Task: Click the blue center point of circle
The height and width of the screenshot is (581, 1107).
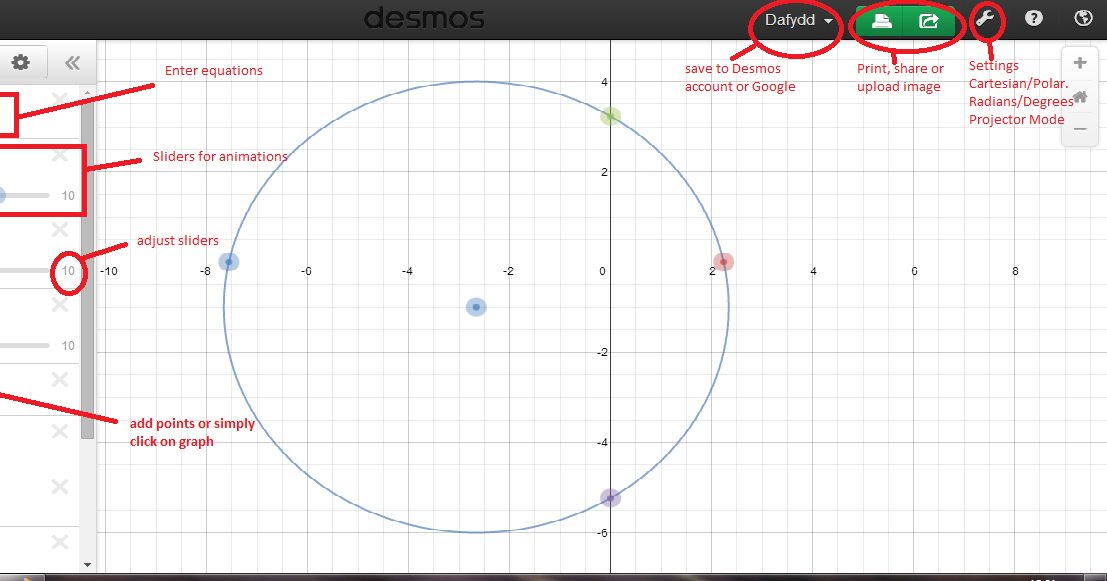Action: coord(476,307)
